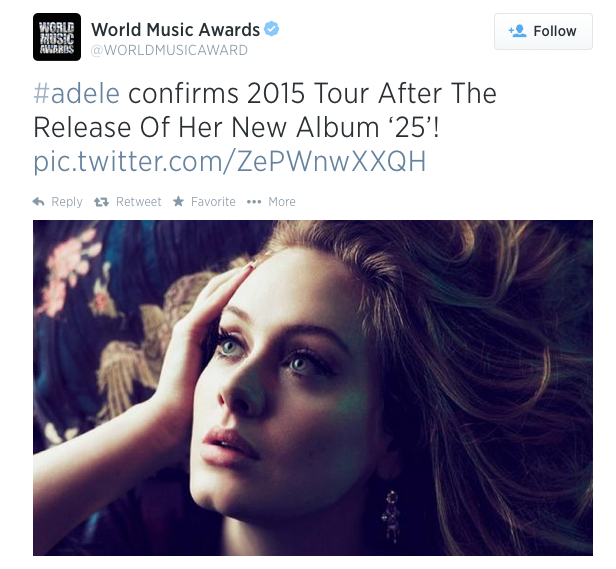Image resolution: width=616 pixels, height=569 pixels.
Task: Click the blue verified badge icon
Action: pyautogui.click(x=271, y=29)
